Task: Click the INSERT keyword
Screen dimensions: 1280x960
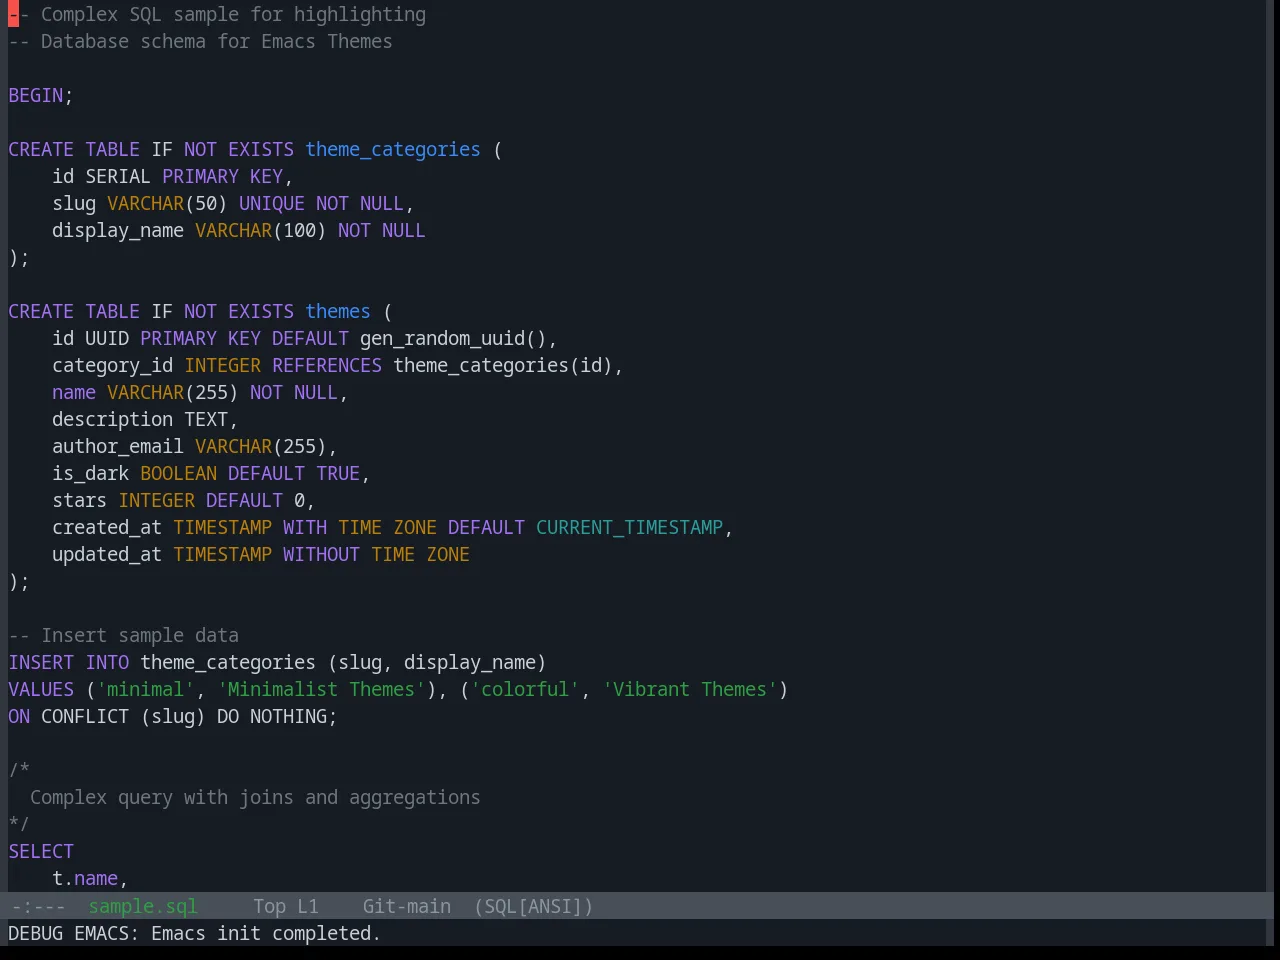Action: [x=41, y=662]
